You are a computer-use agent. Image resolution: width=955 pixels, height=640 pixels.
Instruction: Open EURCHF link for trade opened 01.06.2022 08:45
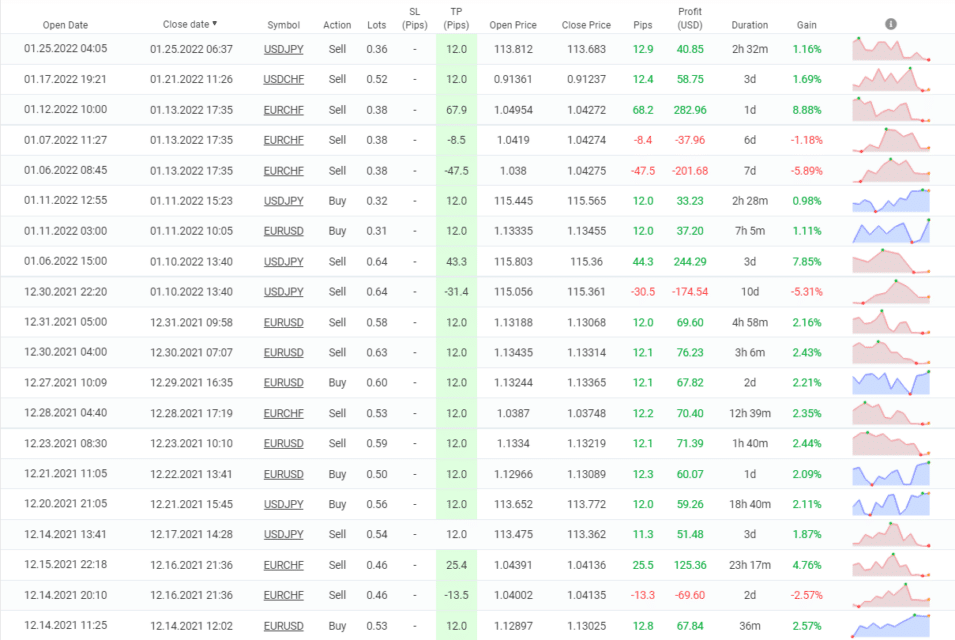[x=283, y=171]
